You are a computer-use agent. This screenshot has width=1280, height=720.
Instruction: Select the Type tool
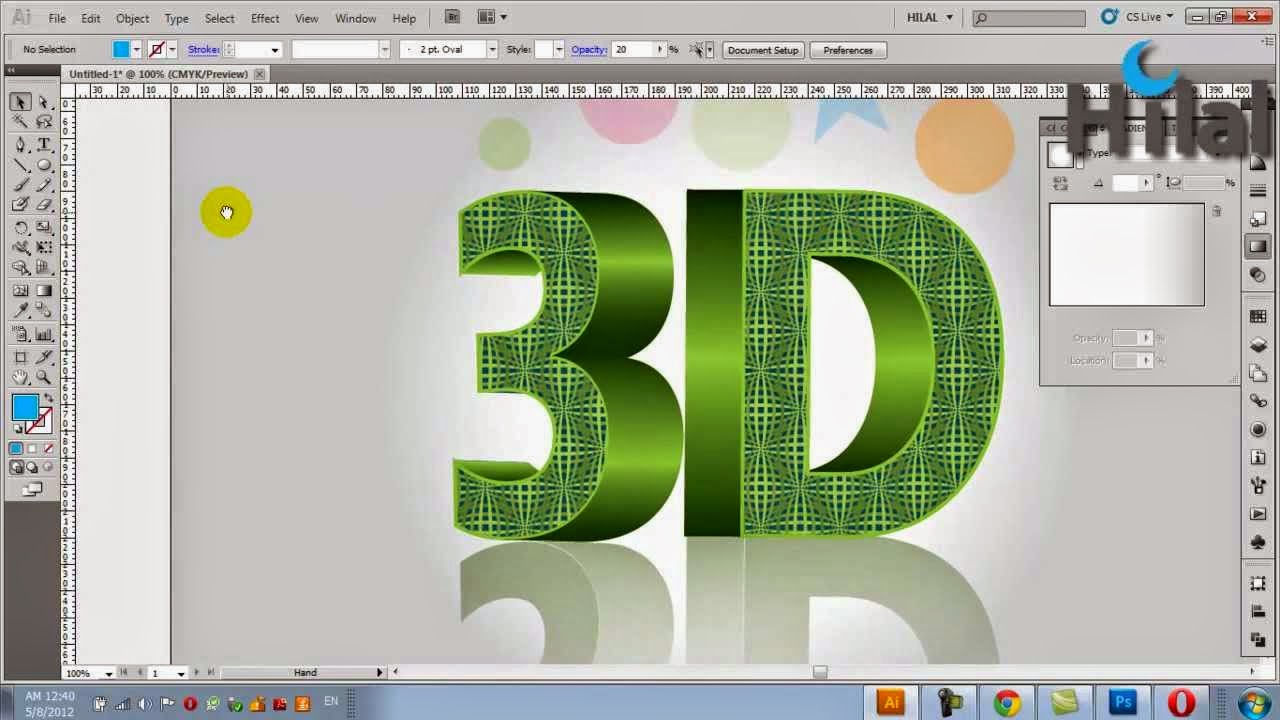pos(44,144)
